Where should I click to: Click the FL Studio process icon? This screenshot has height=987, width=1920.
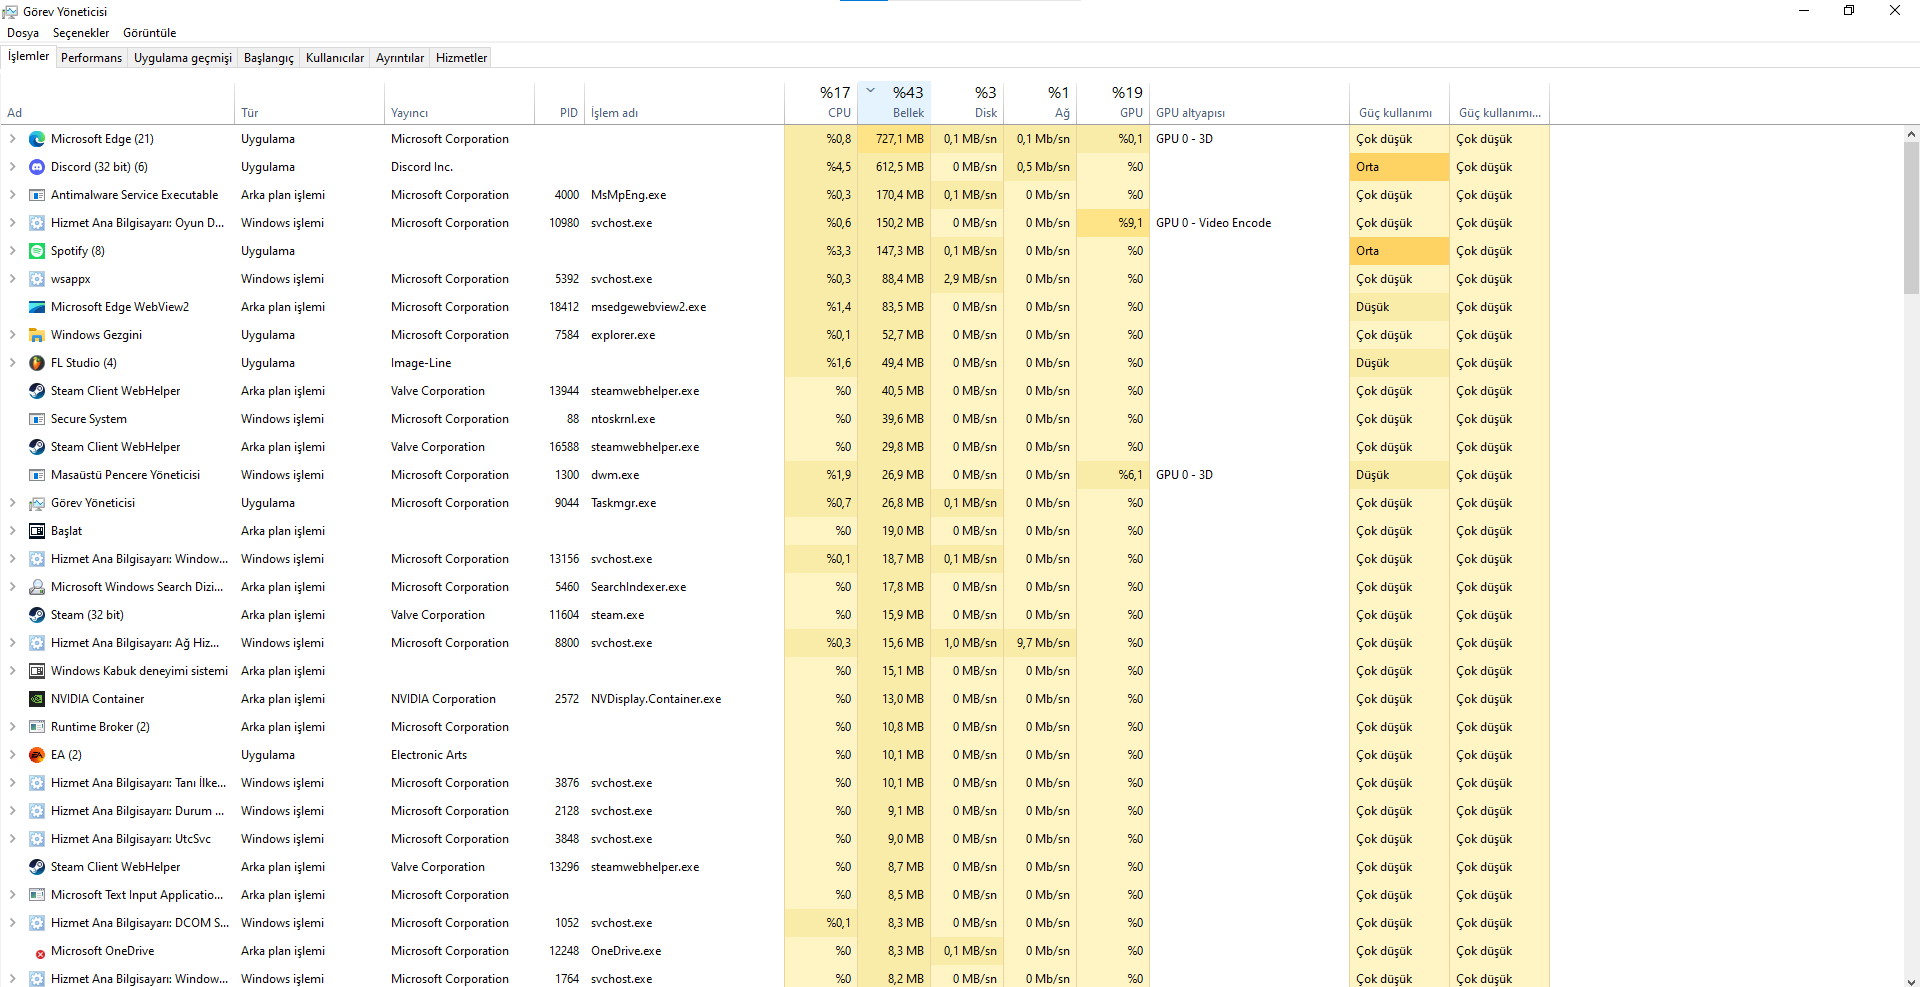pyautogui.click(x=37, y=363)
